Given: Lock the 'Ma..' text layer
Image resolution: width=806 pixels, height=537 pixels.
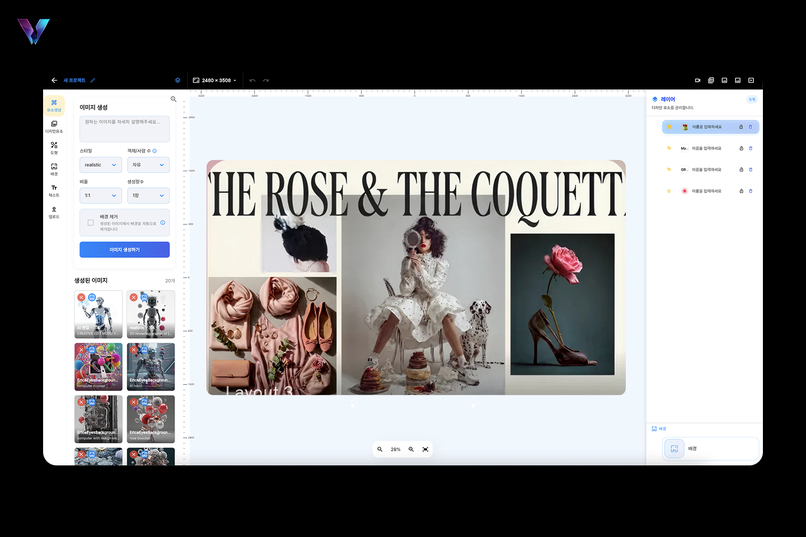Looking at the screenshot, I should click(x=741, y=148).
